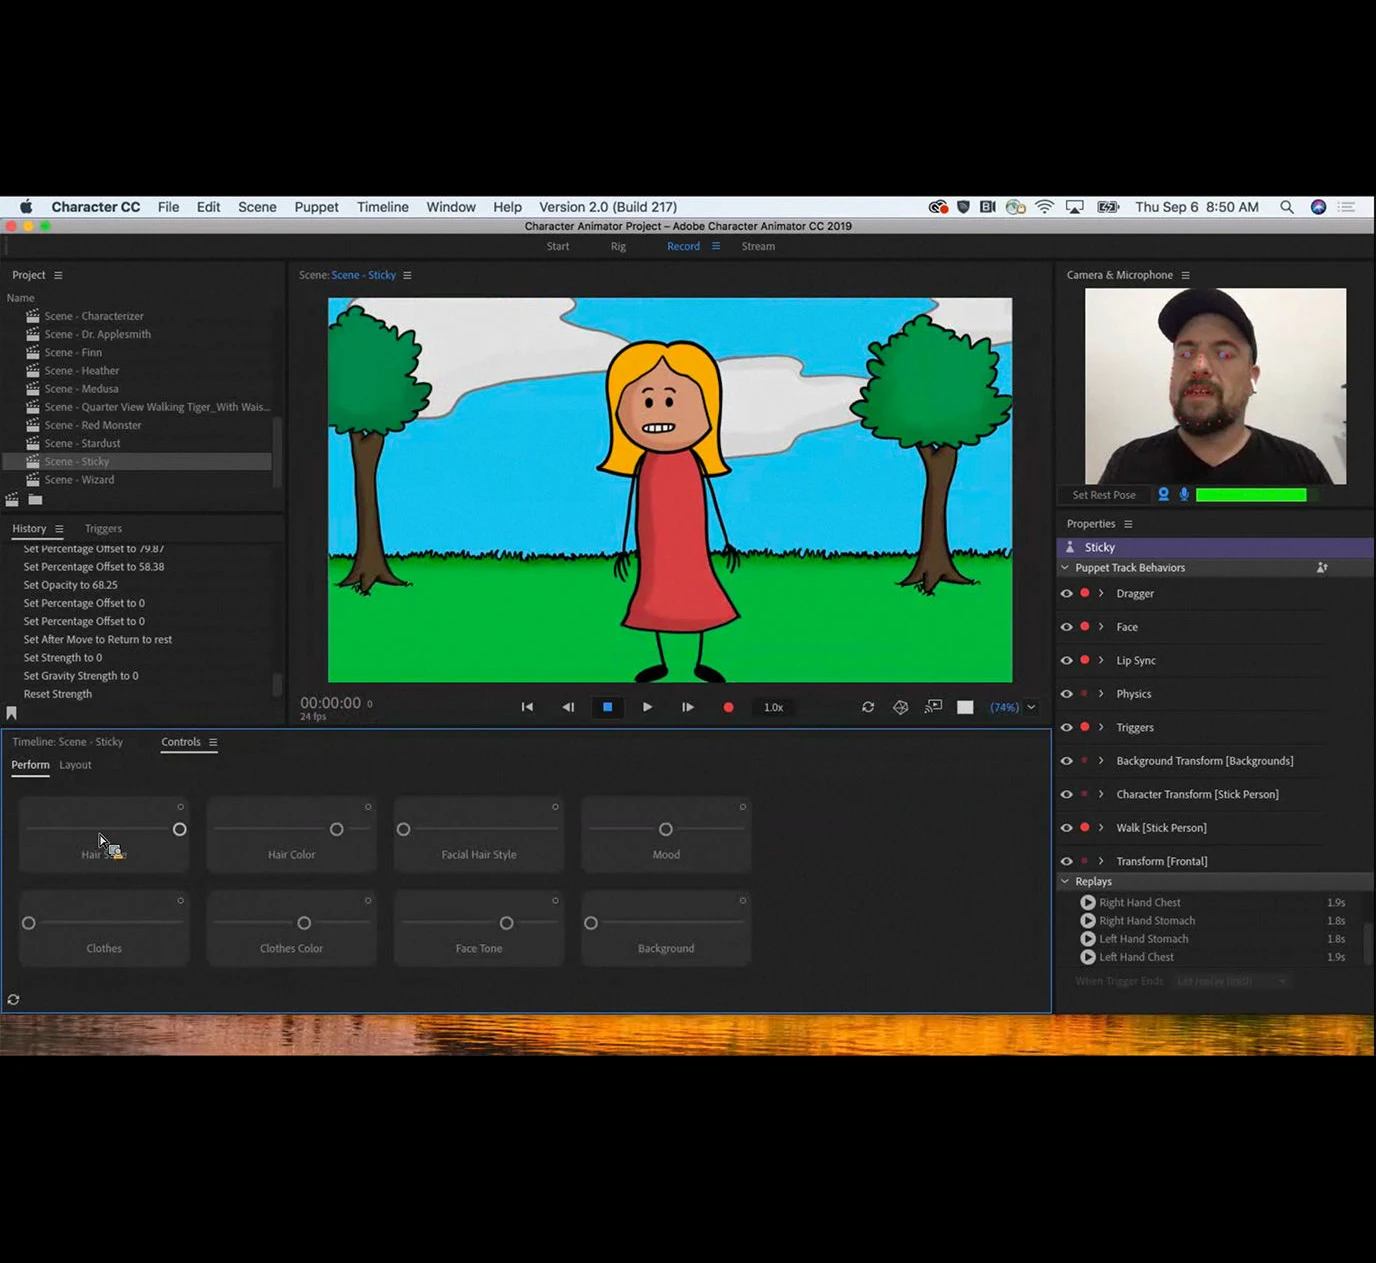Viewport: 1376px width, 1263px height.
Task: Go to start of scene playback
Action: [527, 707]
